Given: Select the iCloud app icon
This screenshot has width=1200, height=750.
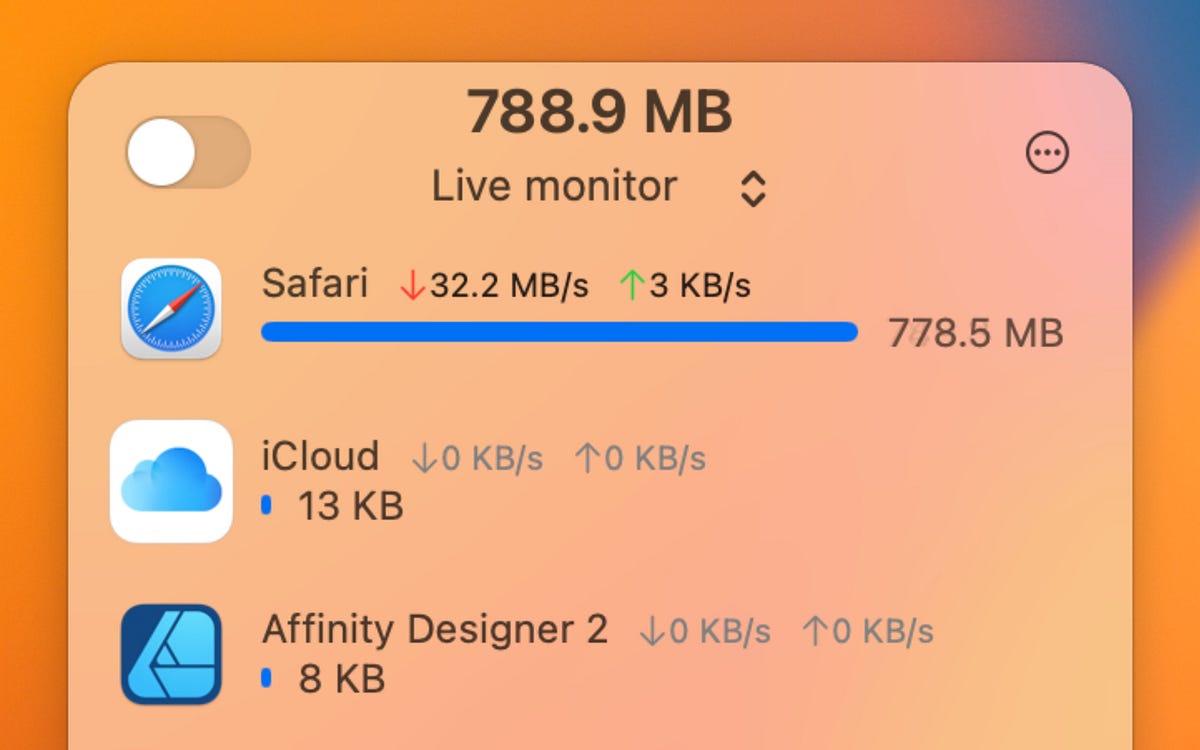Looking at the screenshot, I should (171, 482).
